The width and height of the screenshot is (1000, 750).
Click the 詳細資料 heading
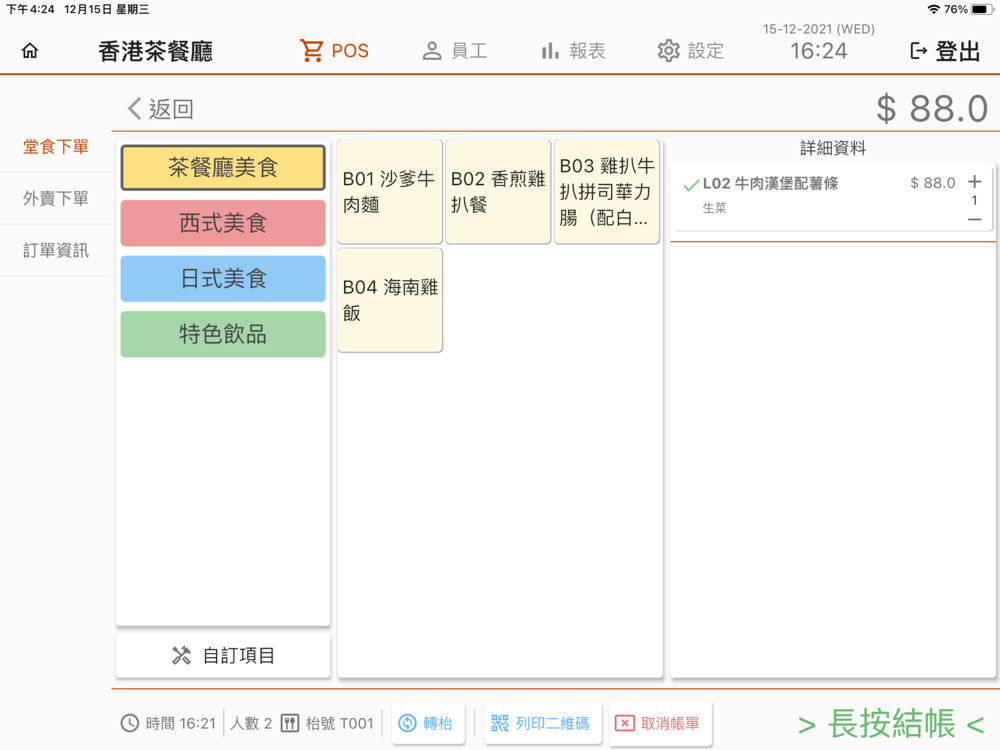tap(833, 148)
